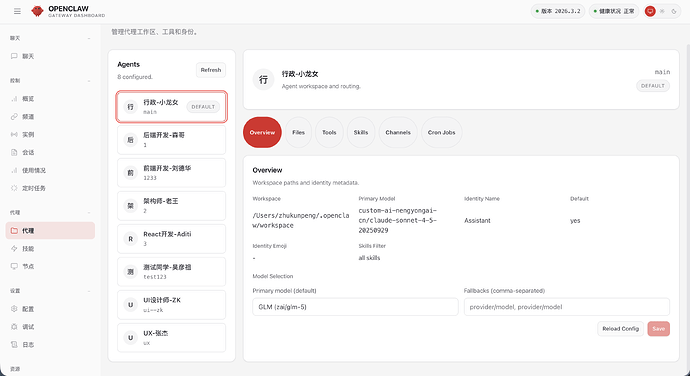Select the 行政-小龙女 agent card

(x=172, y=107)
